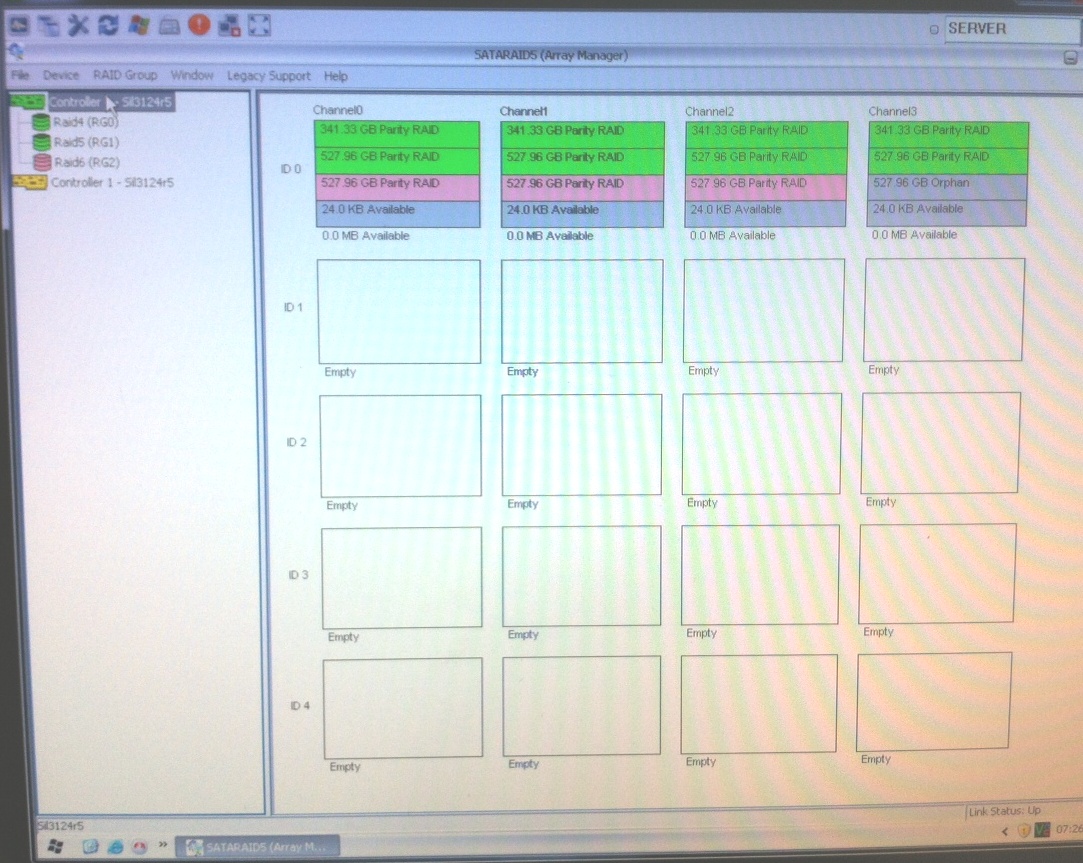Click Link Status: Up in status bar
The width and height of the screenshot is (1083, 863).
(x=1005, y=811)
